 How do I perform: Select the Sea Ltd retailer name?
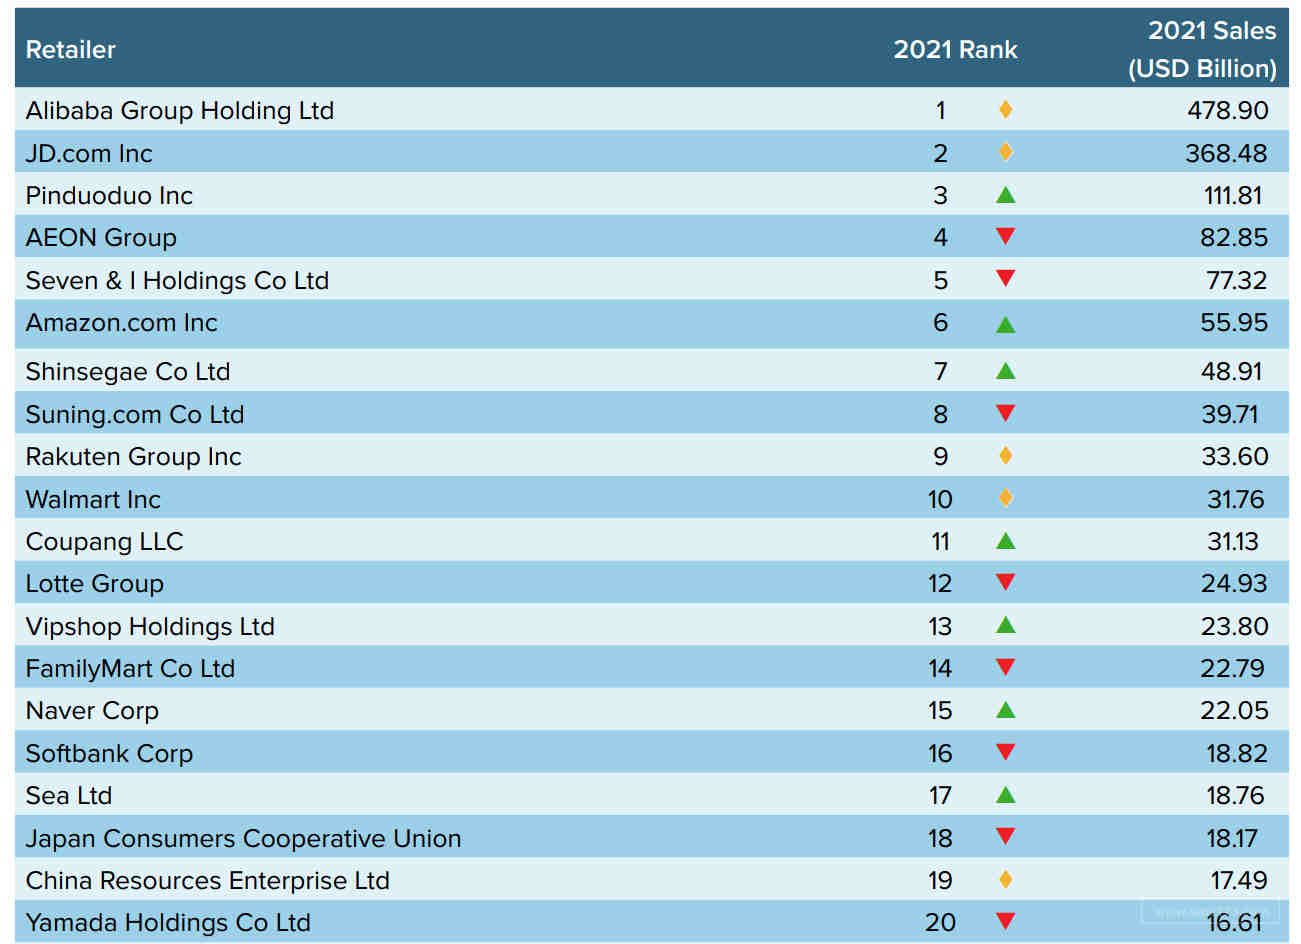[69, 796]
